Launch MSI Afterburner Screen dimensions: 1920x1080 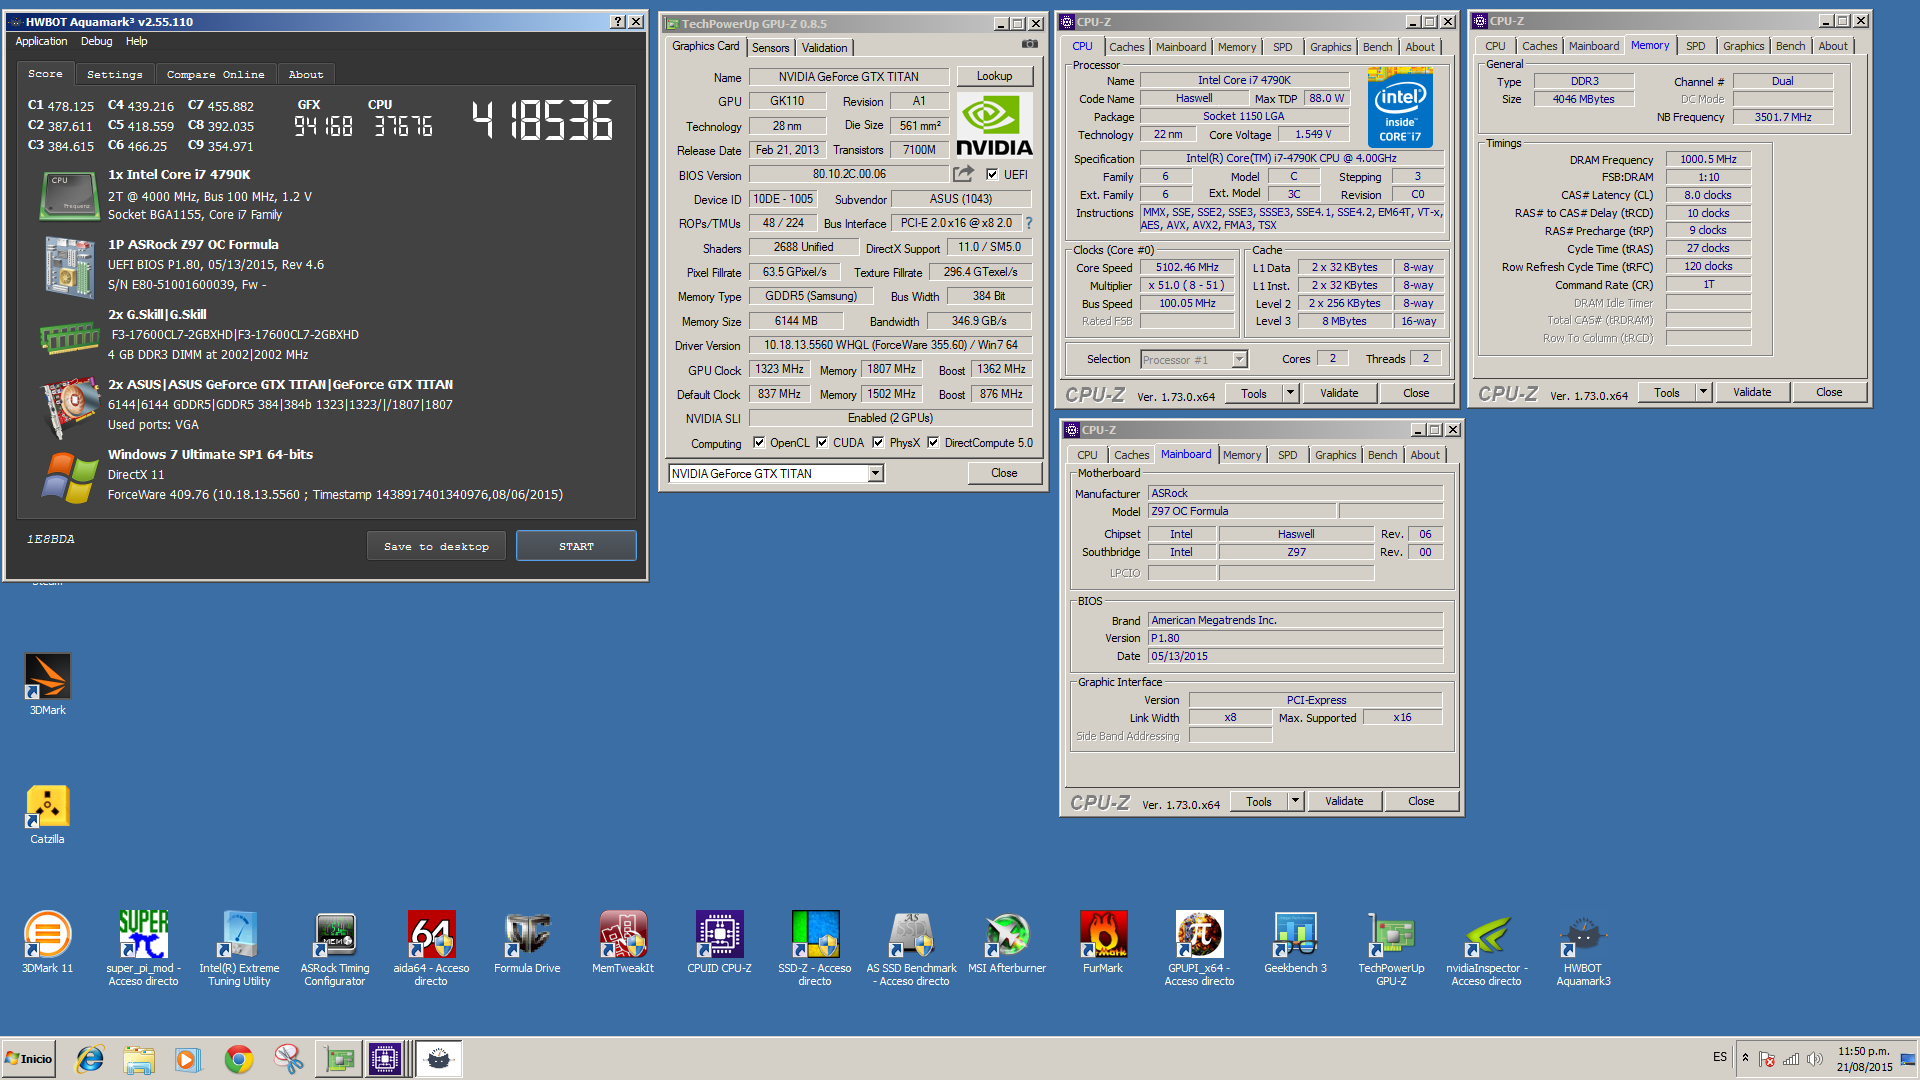coord(1007,943)
